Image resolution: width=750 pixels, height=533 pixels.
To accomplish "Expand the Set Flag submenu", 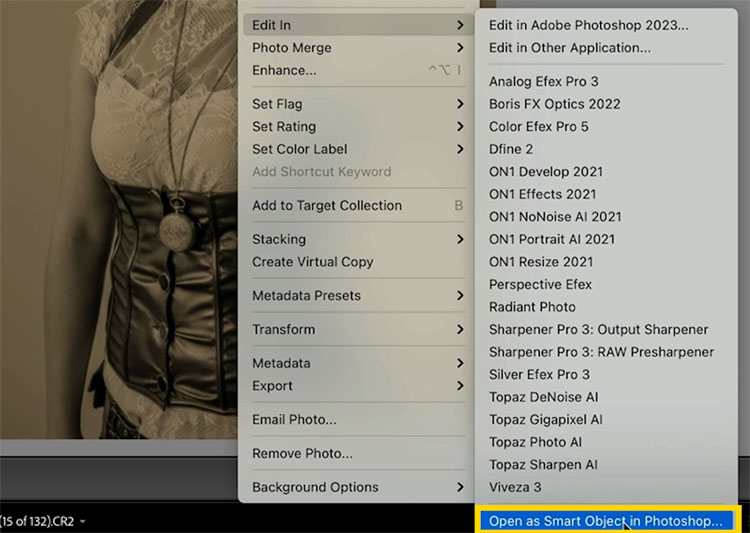I will [x=358, y=104].
